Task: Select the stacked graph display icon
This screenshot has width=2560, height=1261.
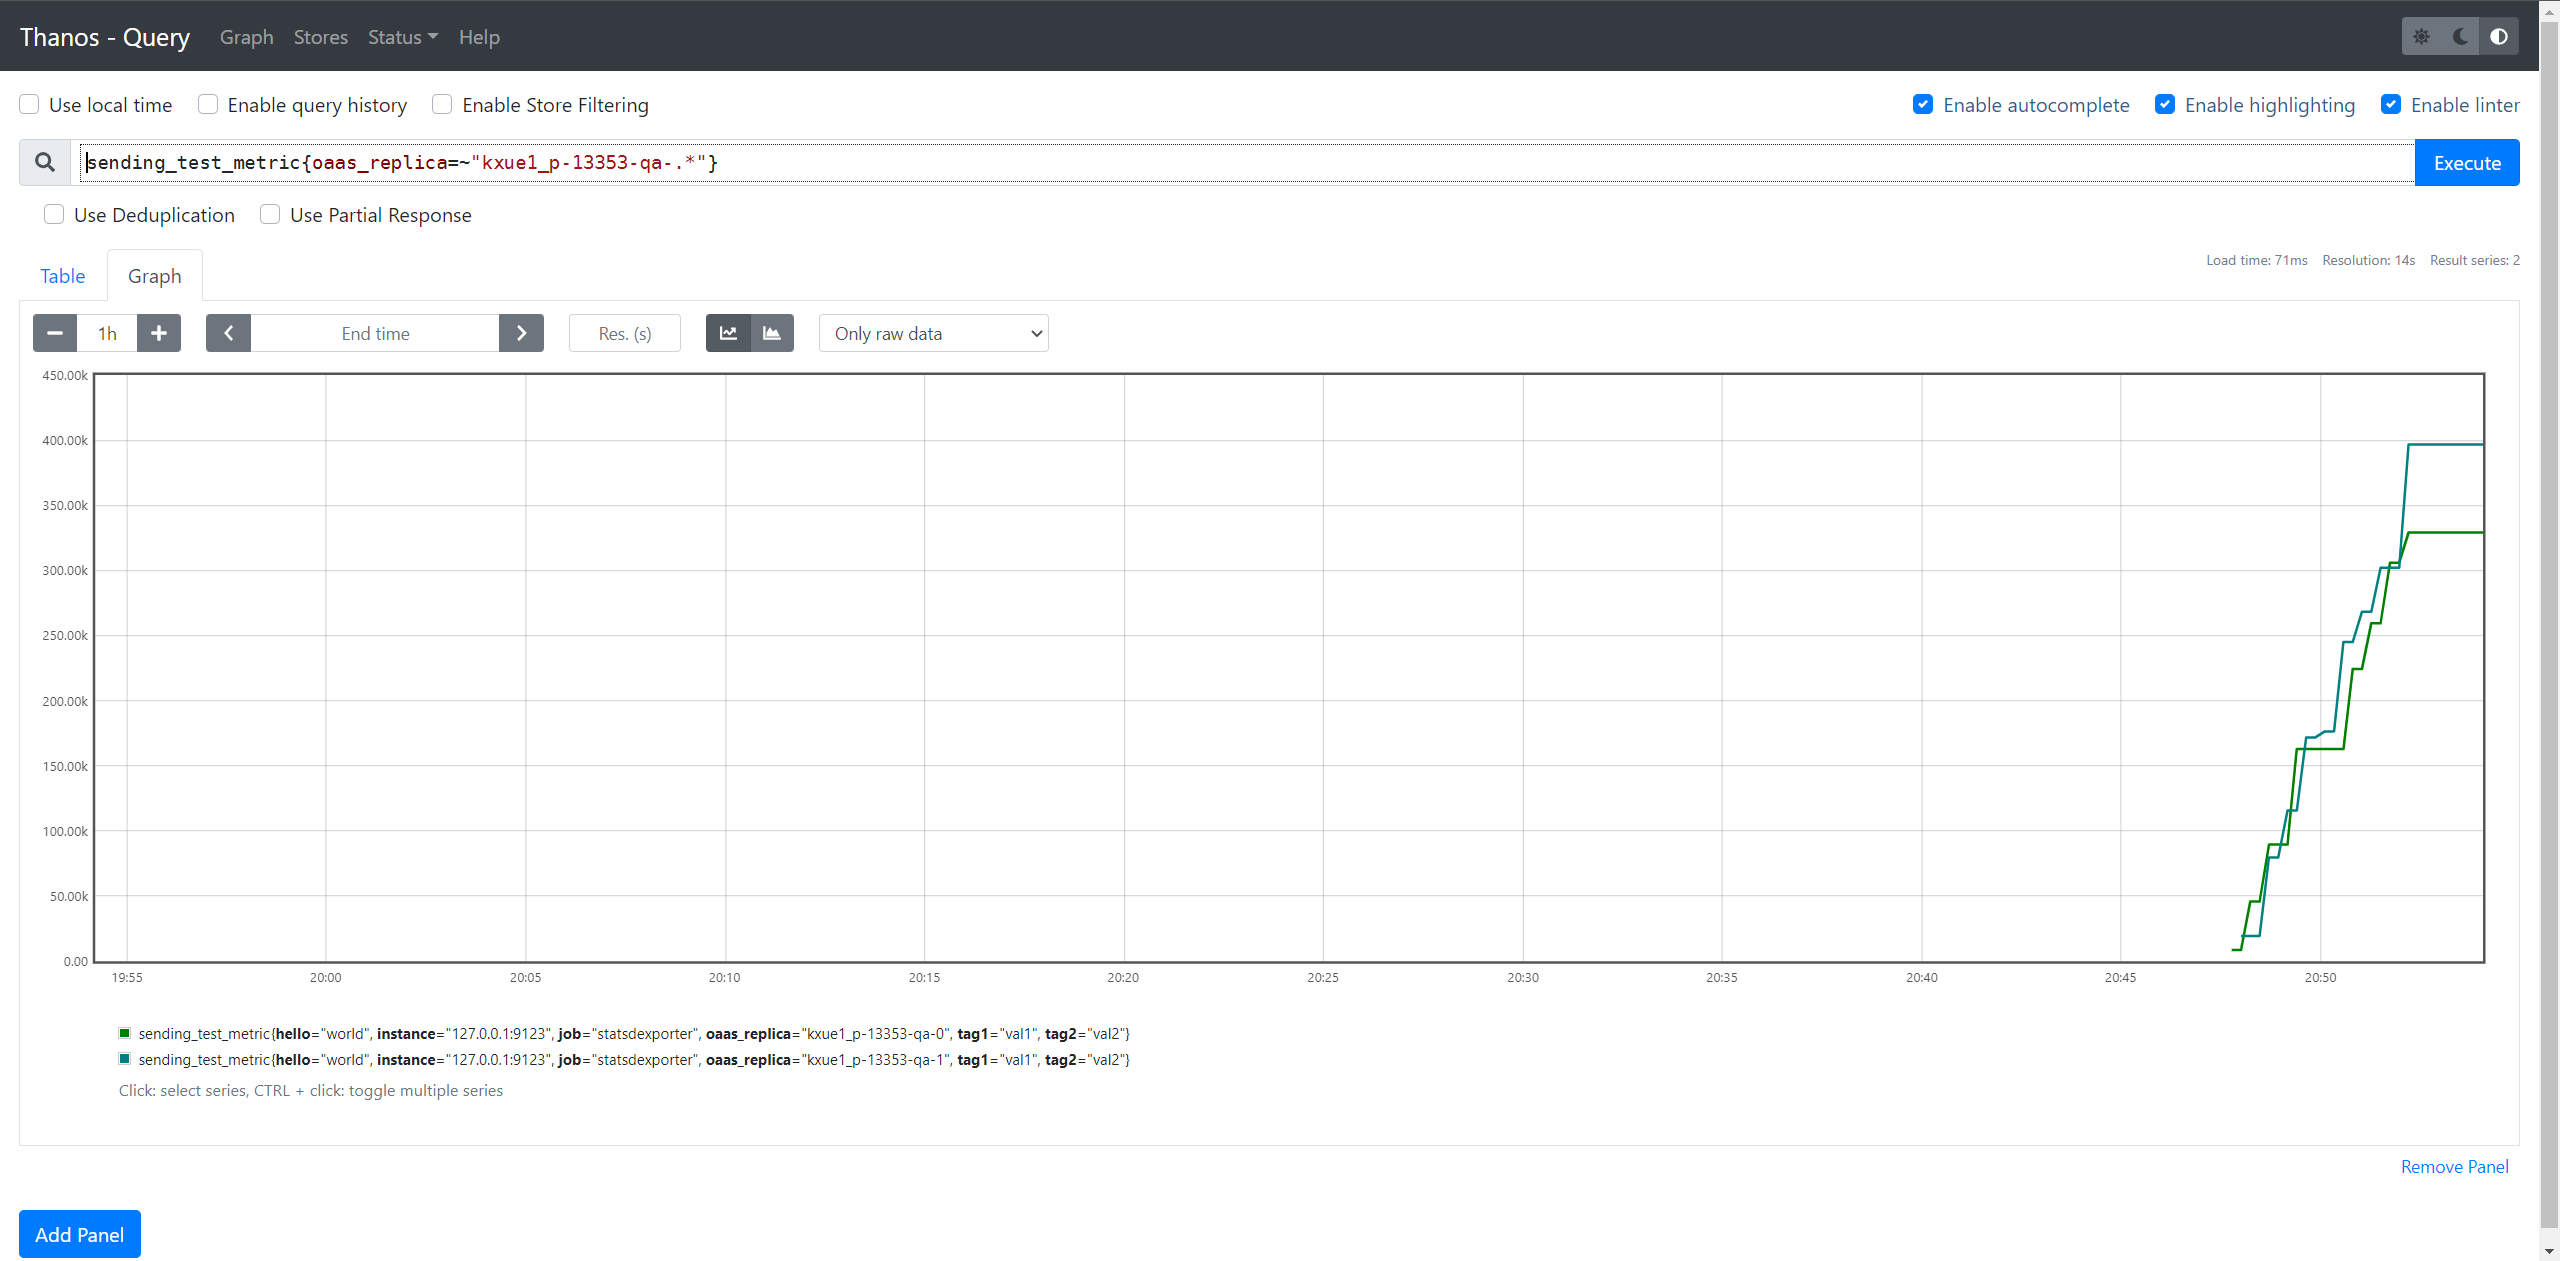Action: point(771,333)
